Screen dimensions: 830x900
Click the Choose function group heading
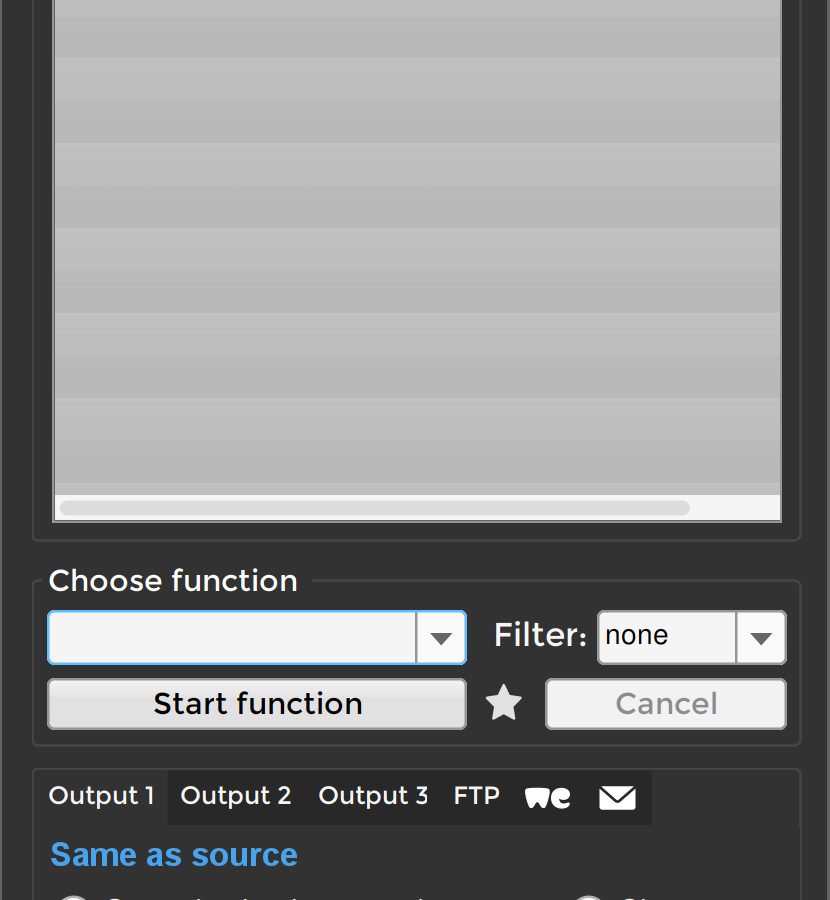click(x=173, y=581)
